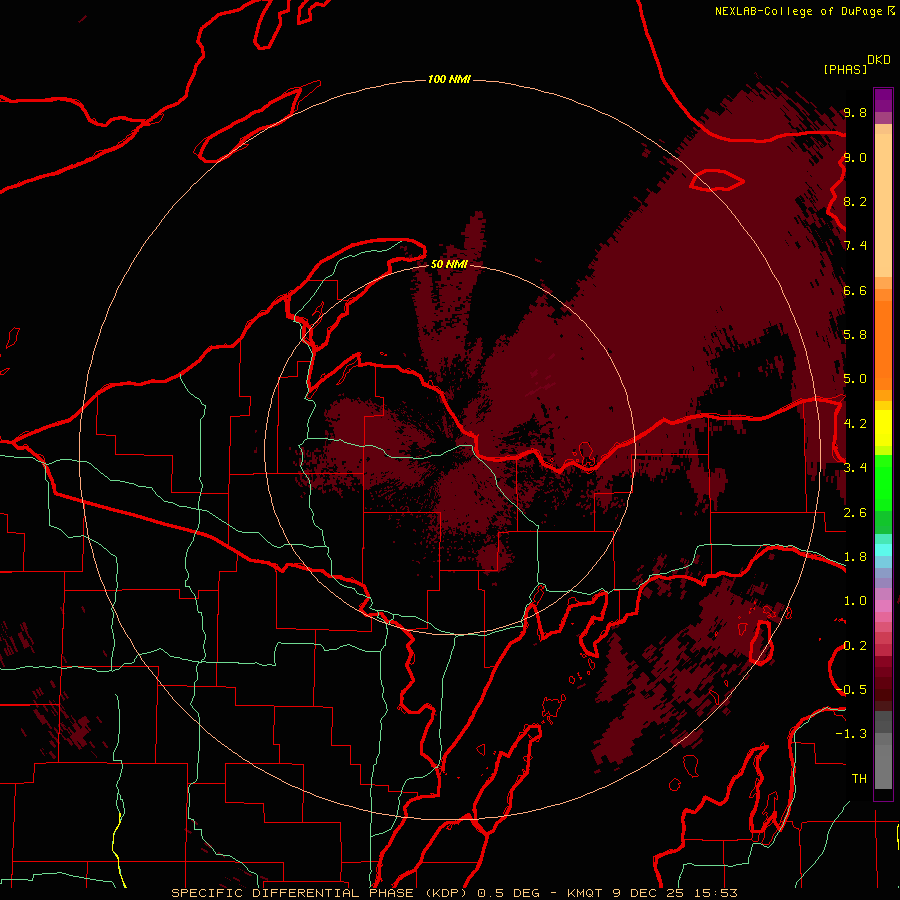Image resolution: width=900 pixels, height=900 pixels.
Task: Click the TH threshold label
Action: (x=859, y=778)
